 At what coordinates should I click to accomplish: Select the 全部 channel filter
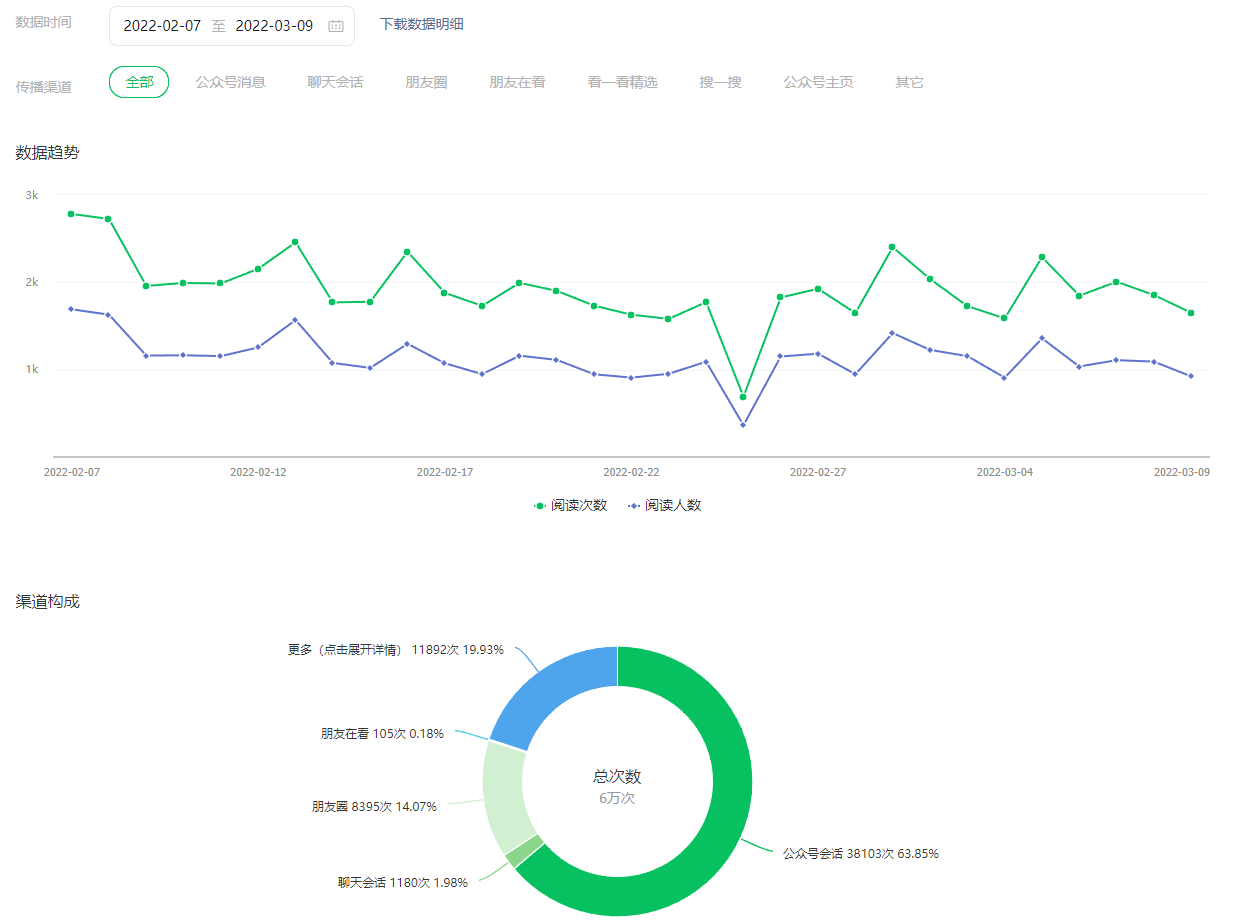click(x=139, y=82)
